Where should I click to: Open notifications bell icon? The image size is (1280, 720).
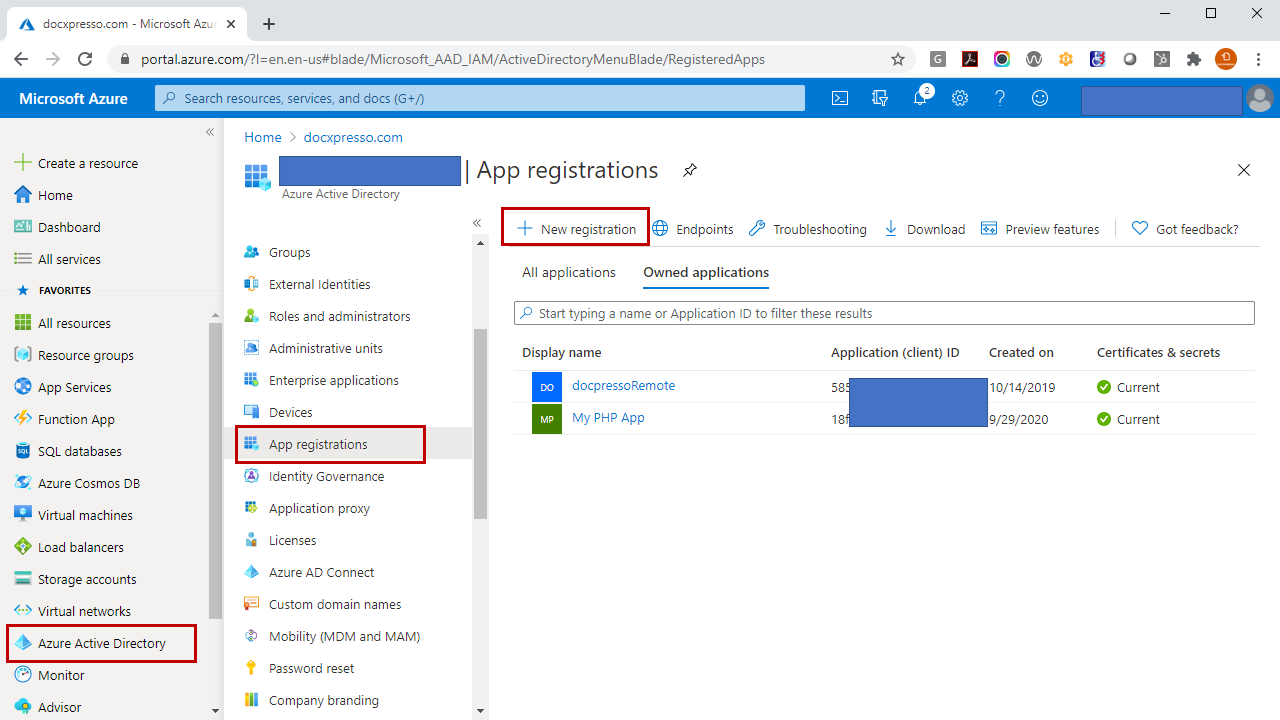(921, 98)
